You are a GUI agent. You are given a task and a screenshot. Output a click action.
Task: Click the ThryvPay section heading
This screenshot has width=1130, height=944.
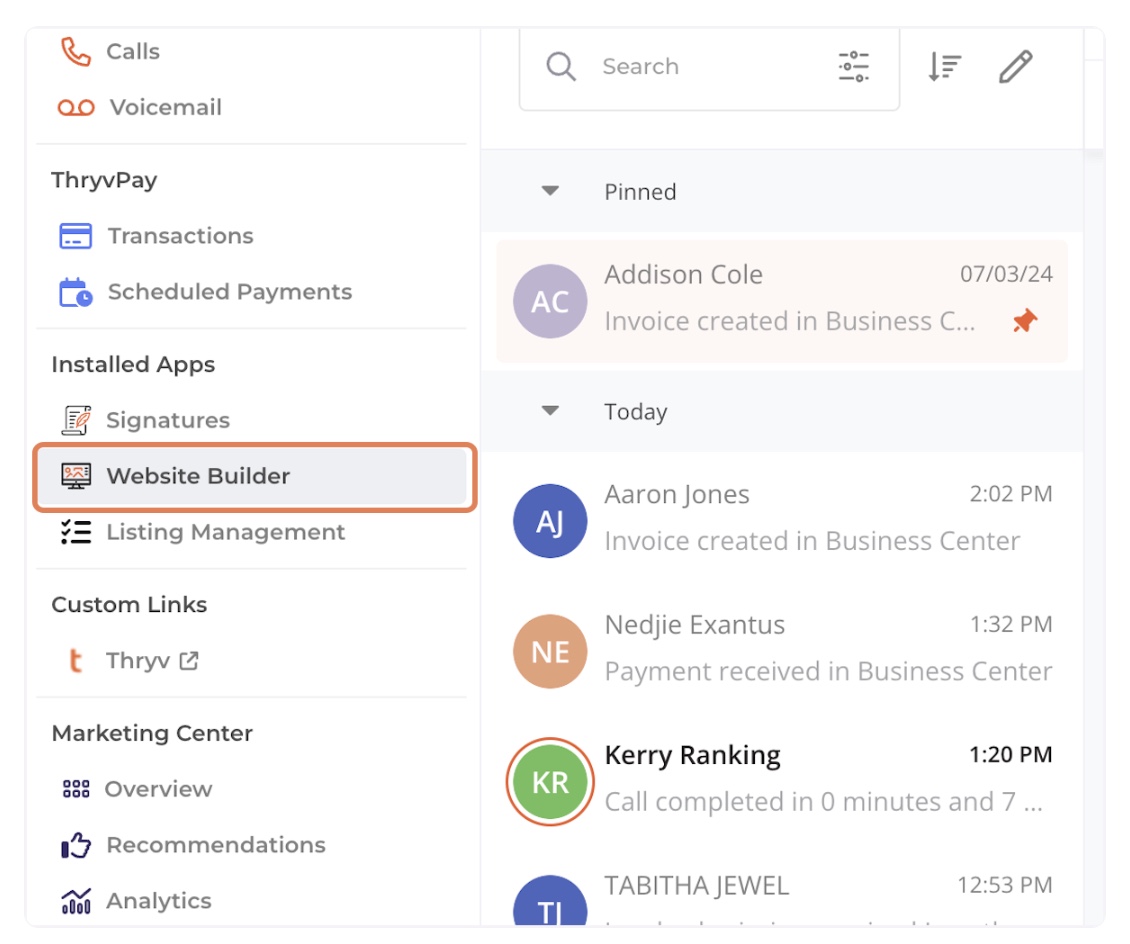(104, 180)
